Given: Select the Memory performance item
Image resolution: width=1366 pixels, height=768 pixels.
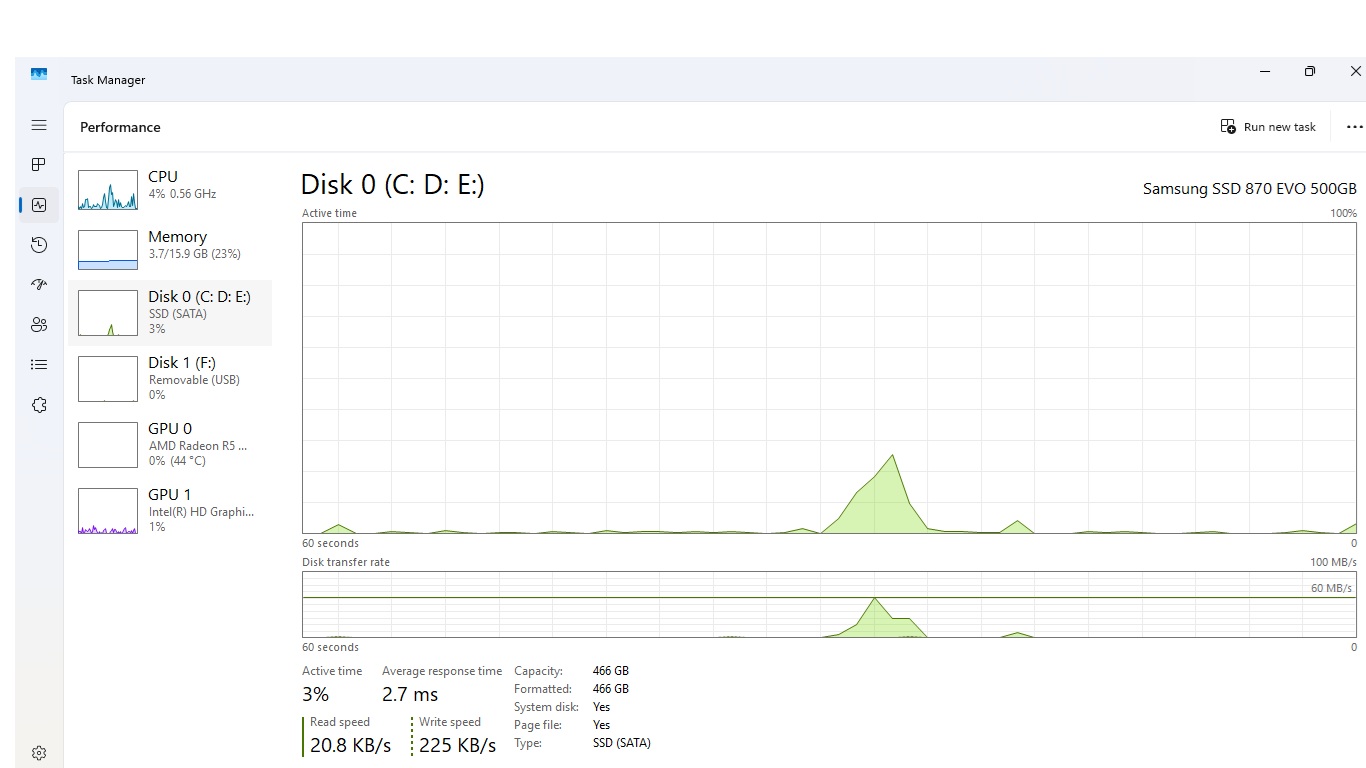Looking at the screenshot, I should click(x=170, y=249).
